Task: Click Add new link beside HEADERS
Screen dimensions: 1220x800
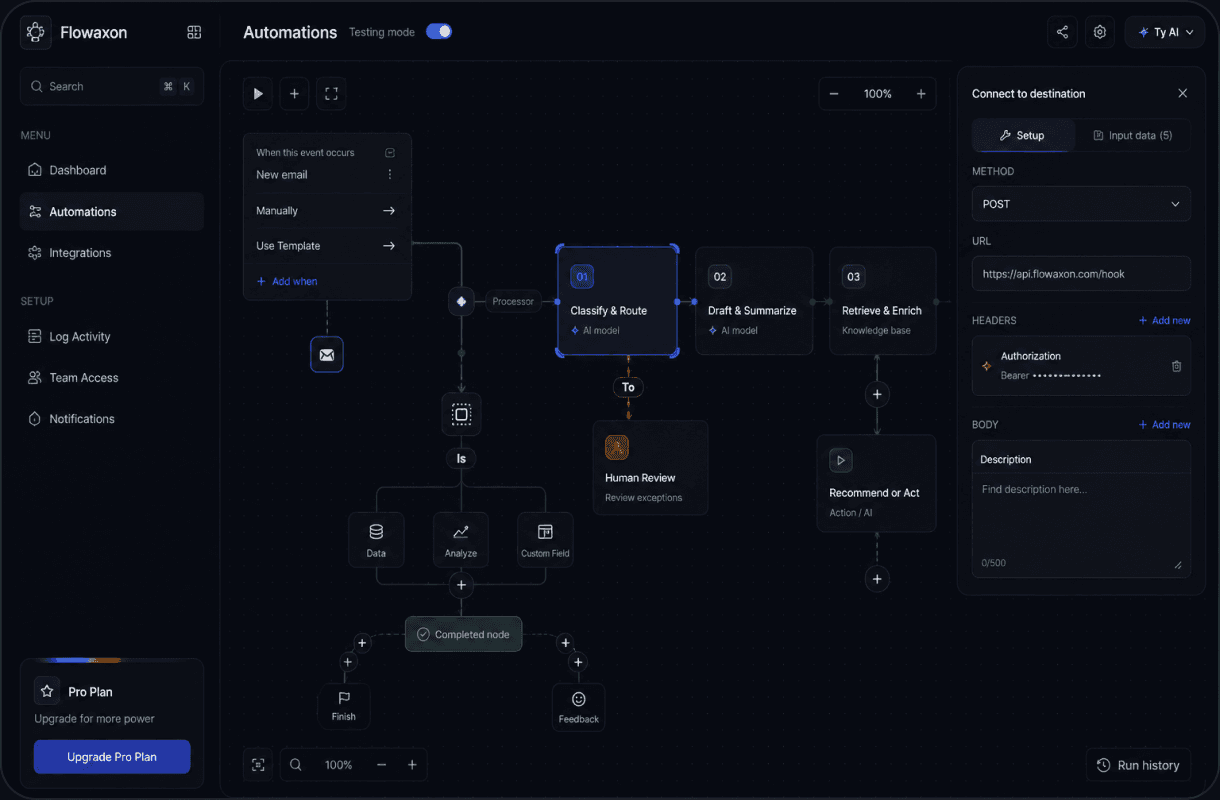Action: [1165, 320]
